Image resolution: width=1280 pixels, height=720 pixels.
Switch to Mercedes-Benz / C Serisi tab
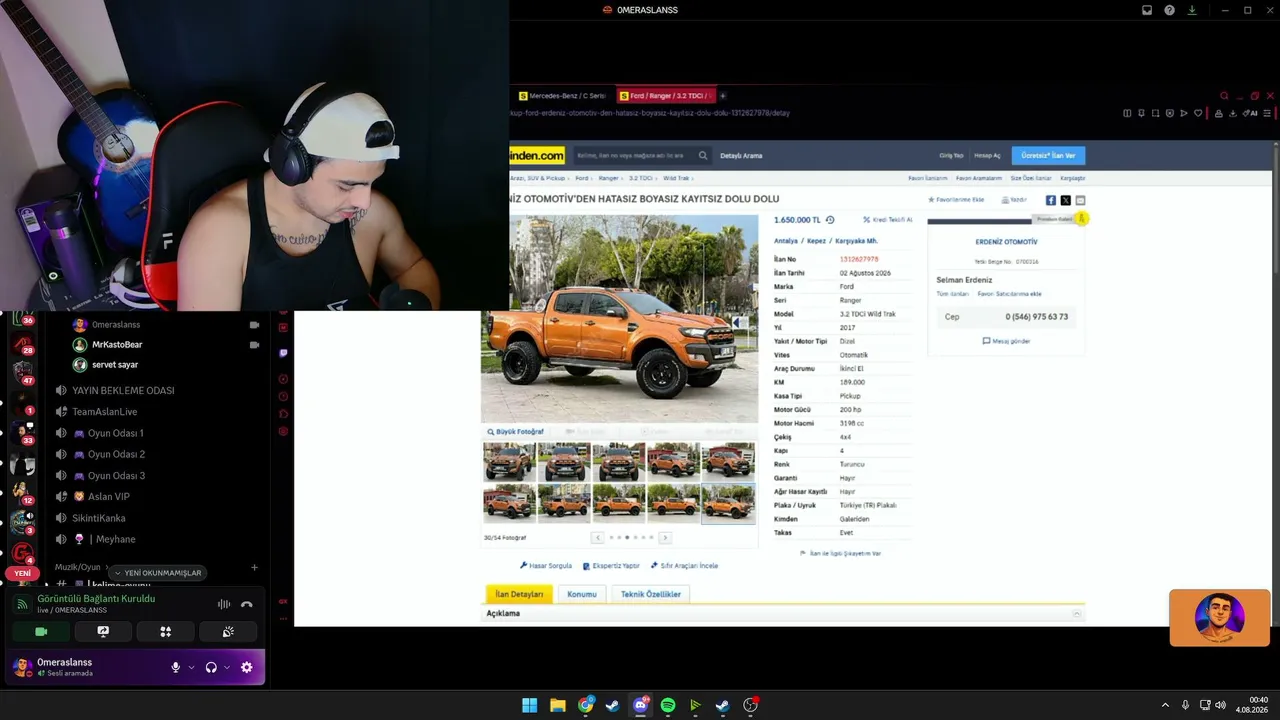(x=563, y=96)
